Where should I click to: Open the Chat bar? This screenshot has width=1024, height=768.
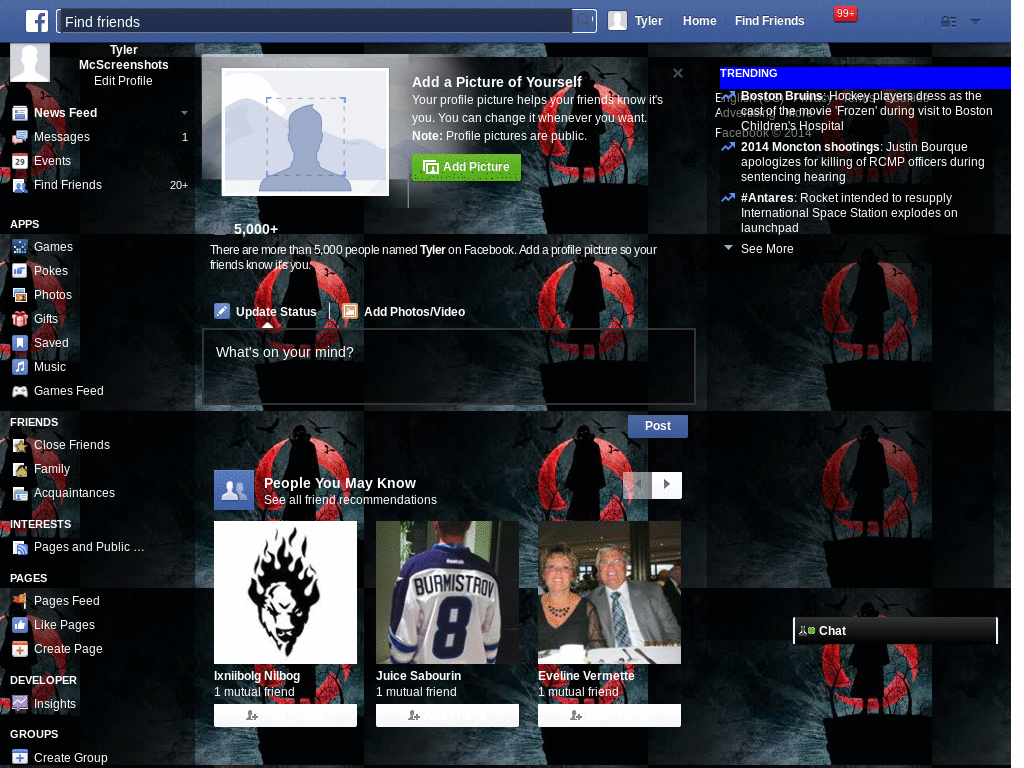coord(895,631)
